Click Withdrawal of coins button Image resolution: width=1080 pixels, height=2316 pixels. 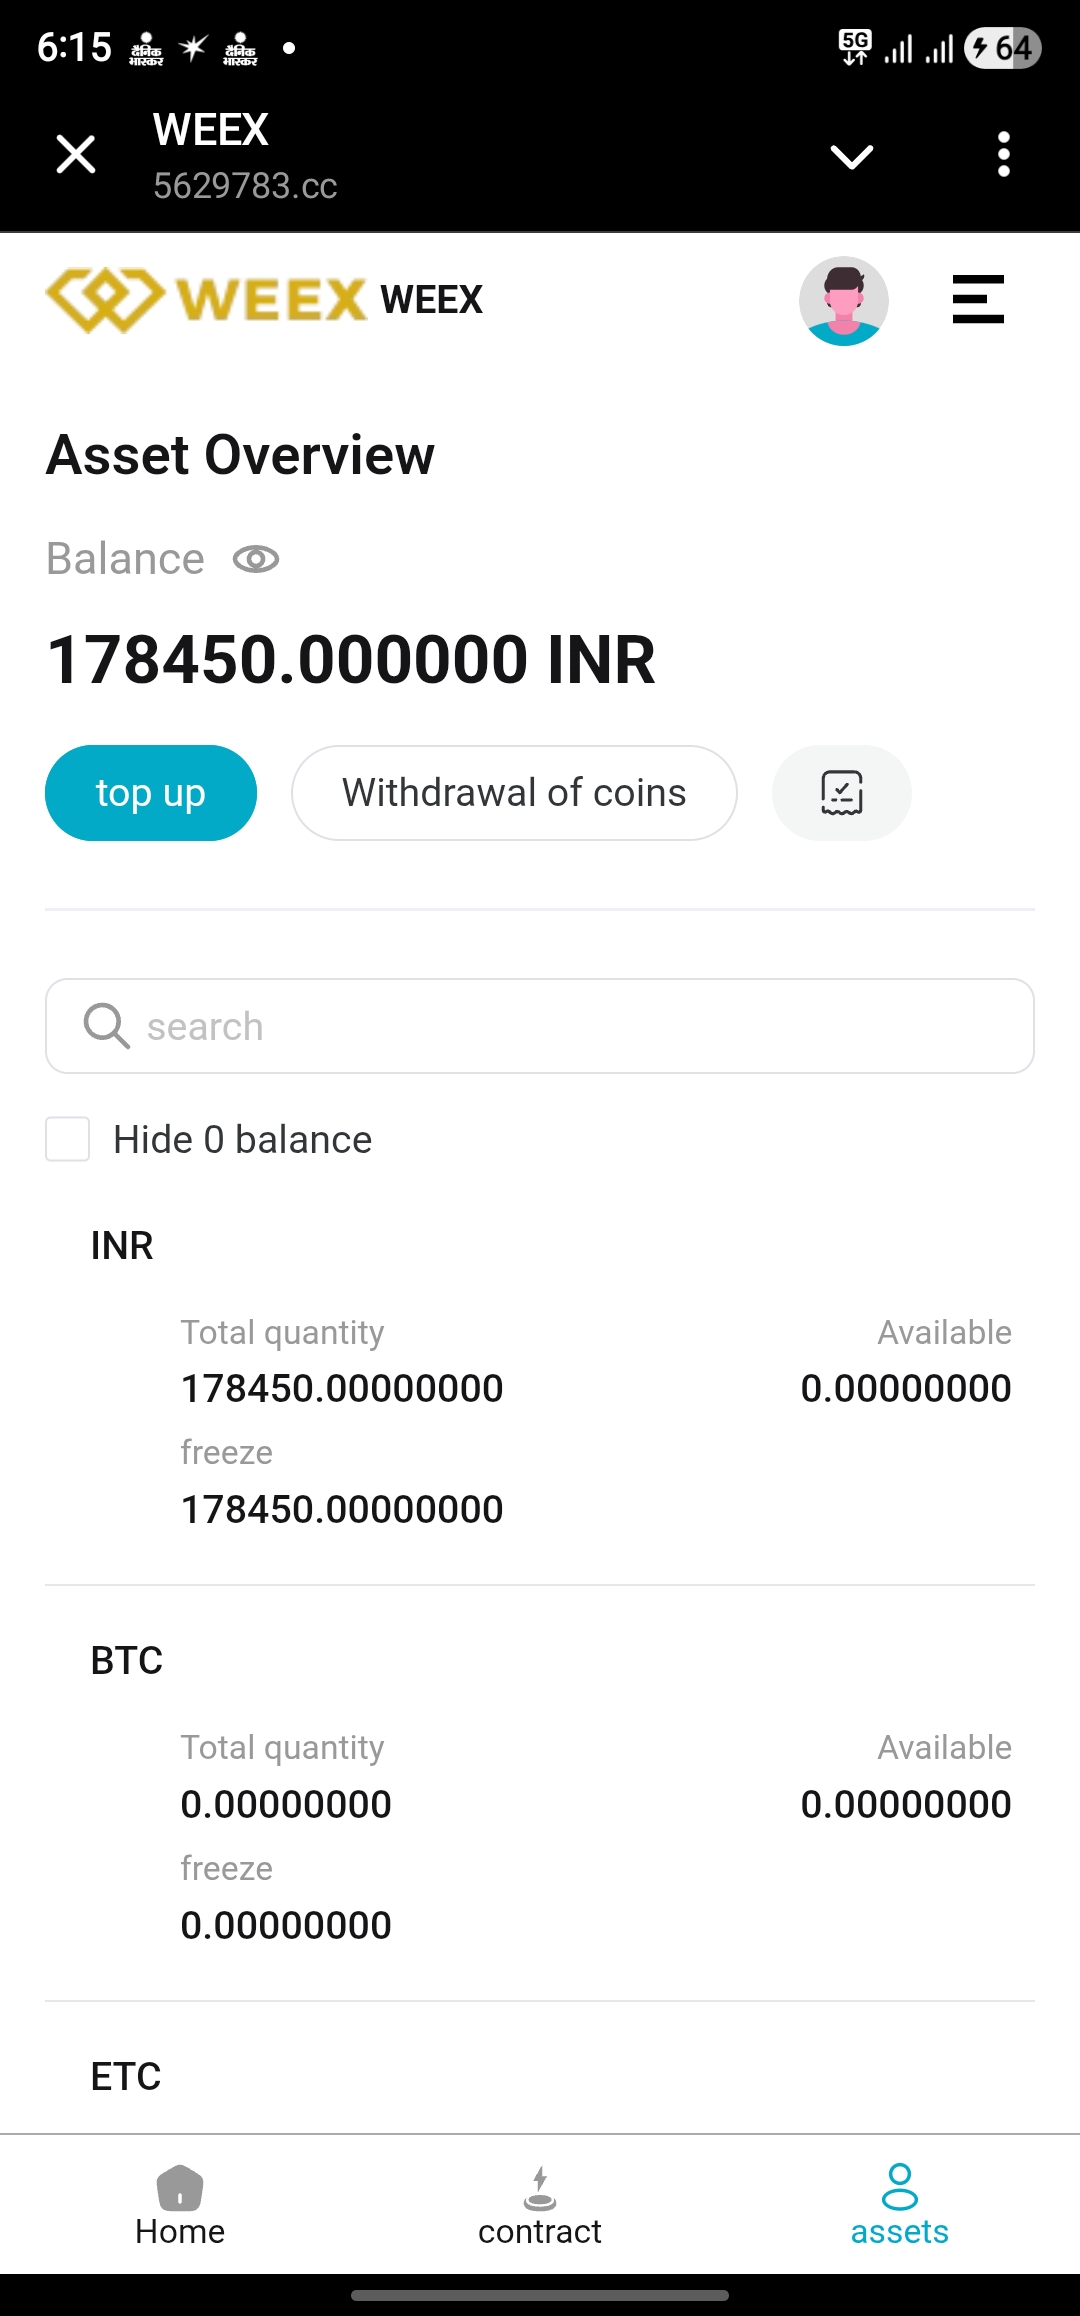[514, 793]
